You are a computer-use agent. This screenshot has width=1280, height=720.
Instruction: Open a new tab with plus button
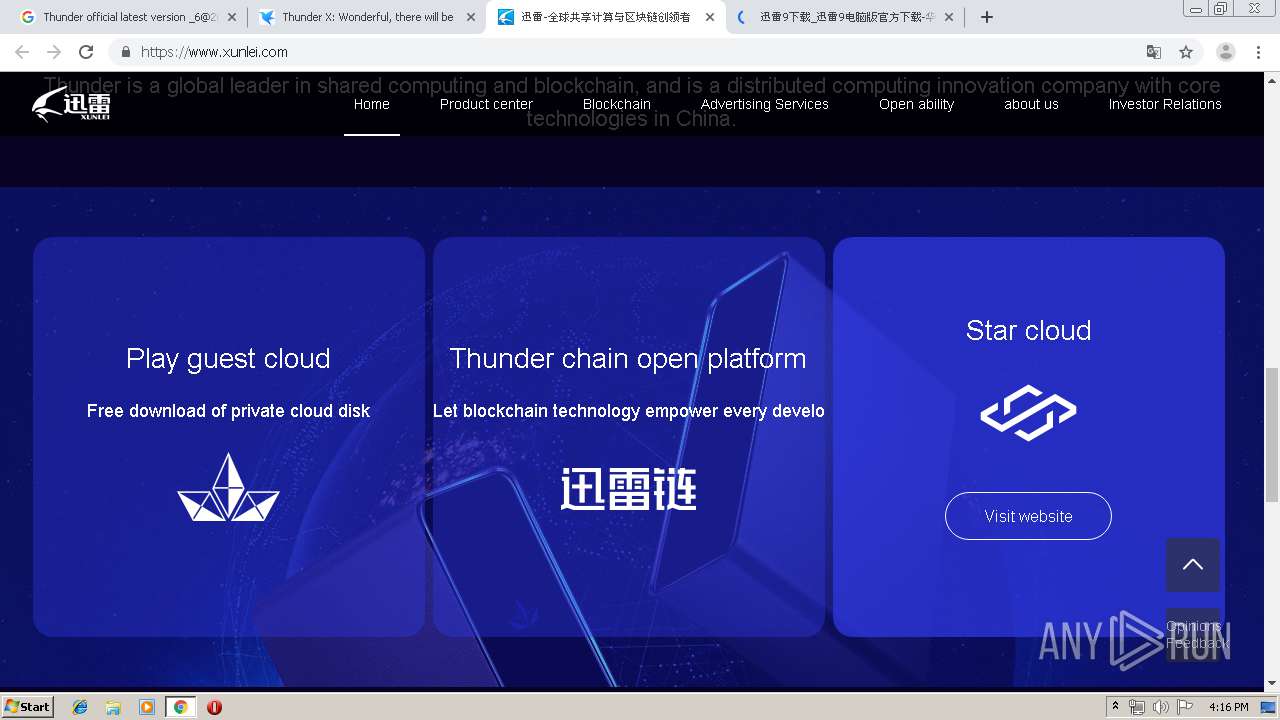coord(987,17)
